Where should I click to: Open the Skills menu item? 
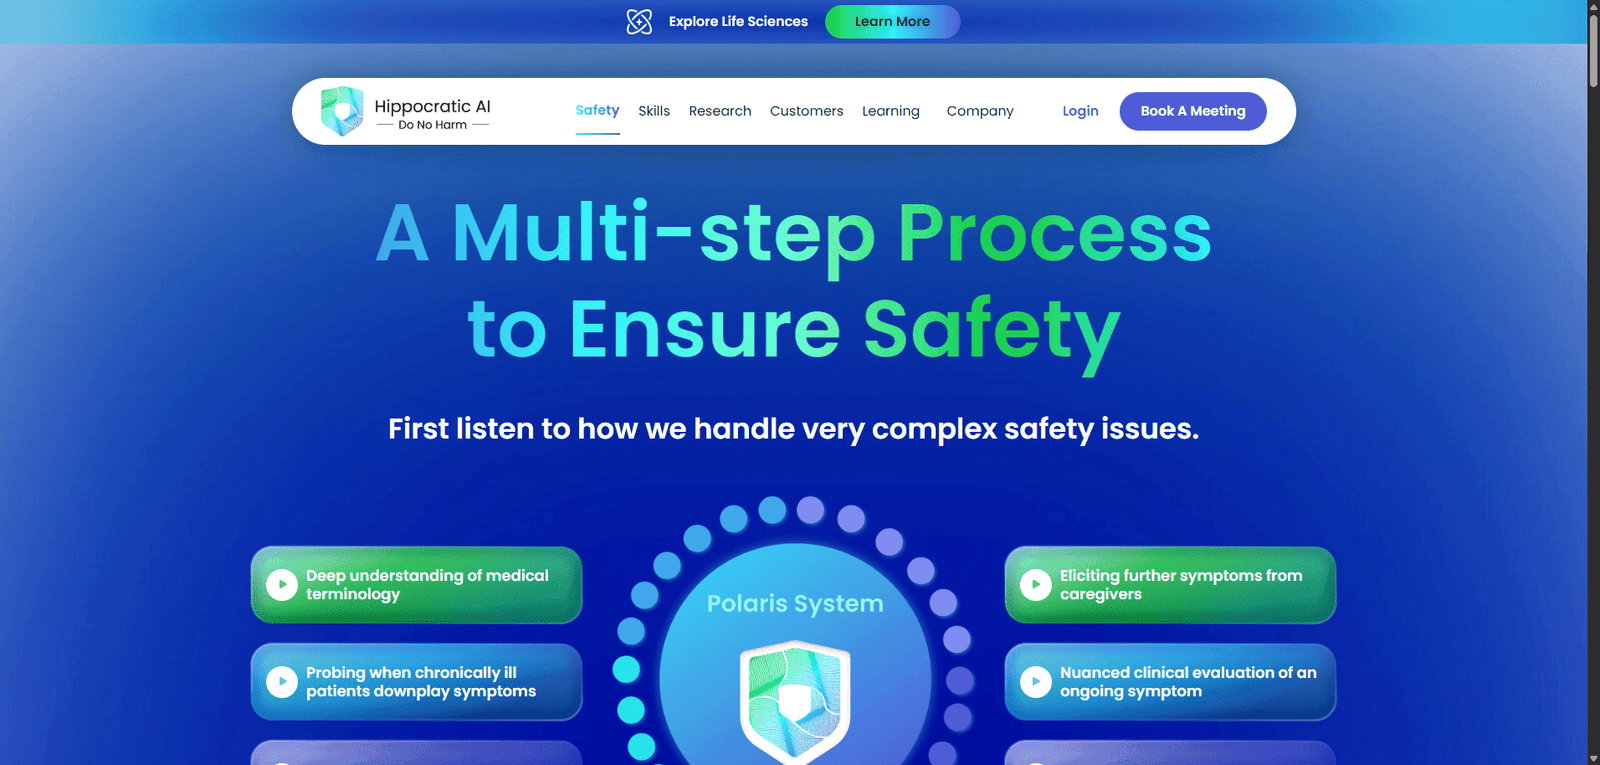coord(654,111)
